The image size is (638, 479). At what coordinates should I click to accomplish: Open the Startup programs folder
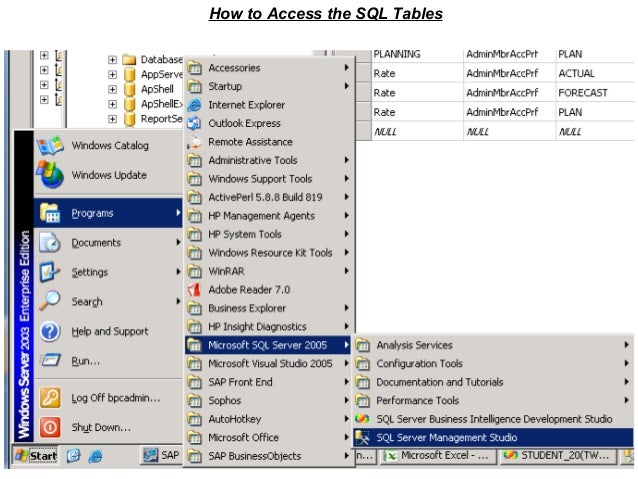pyautogui.click(x=269, y=86)
